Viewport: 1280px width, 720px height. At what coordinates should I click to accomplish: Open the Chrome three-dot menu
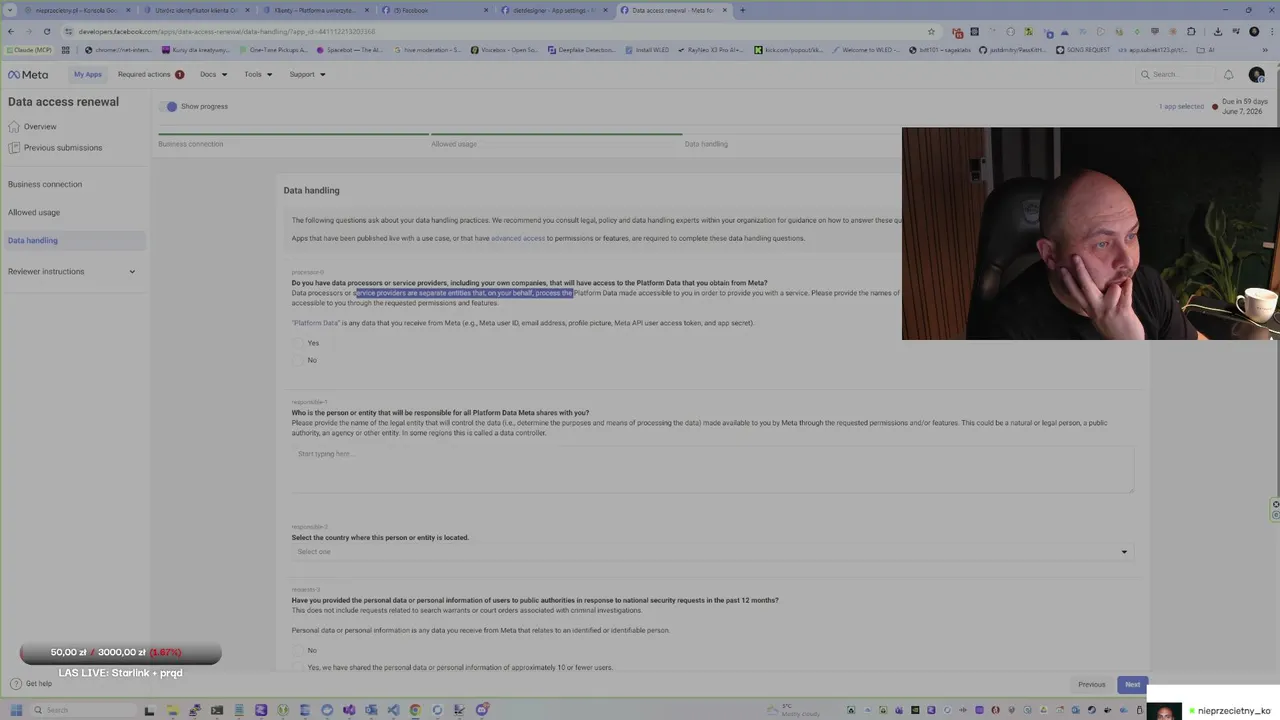tap(1270, 31)
